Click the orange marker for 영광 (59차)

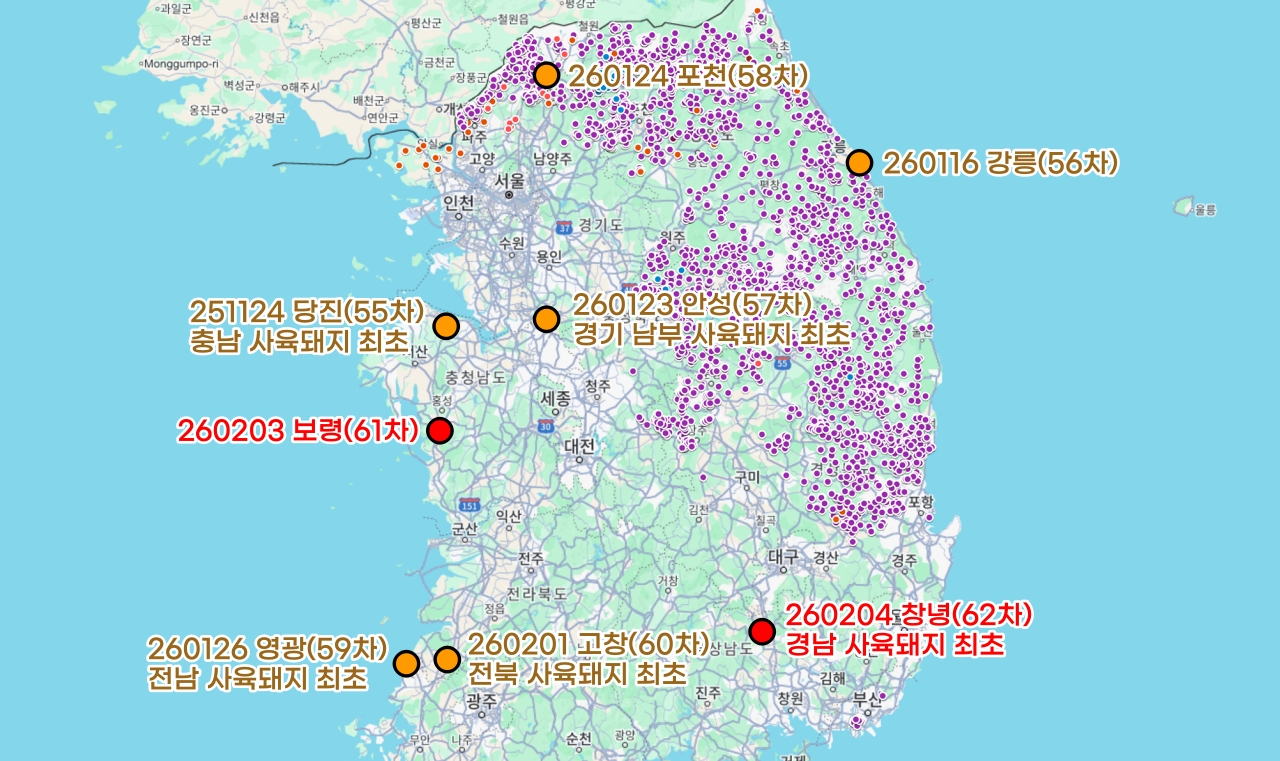408,662
